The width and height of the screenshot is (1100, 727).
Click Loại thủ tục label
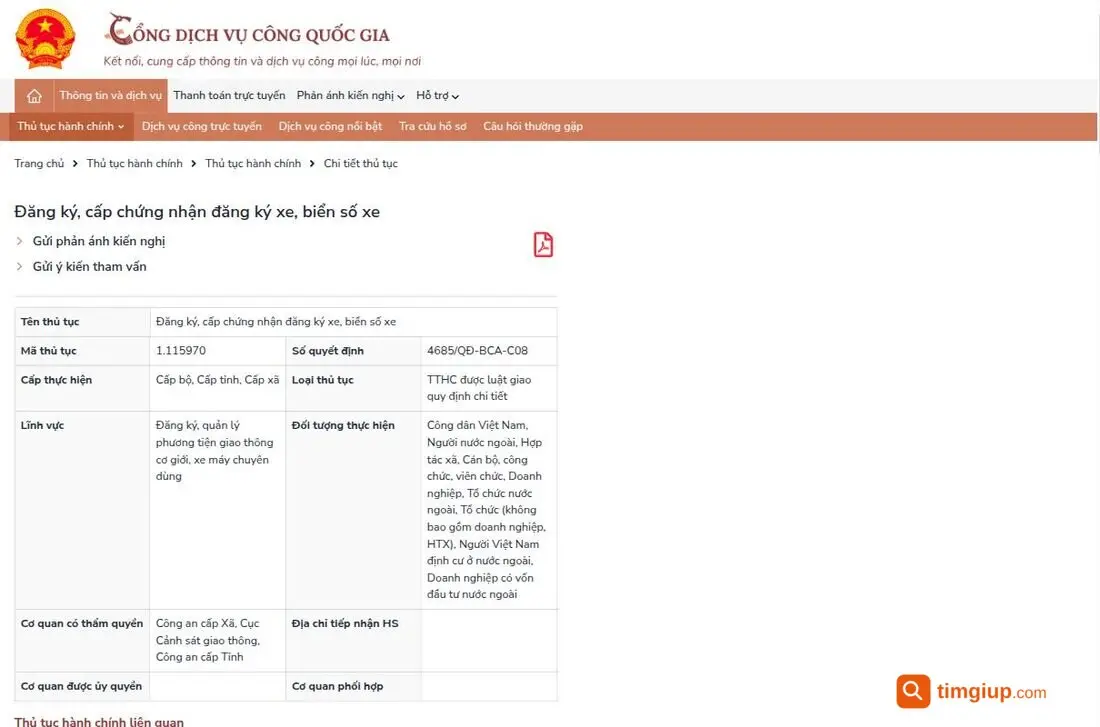323,380
